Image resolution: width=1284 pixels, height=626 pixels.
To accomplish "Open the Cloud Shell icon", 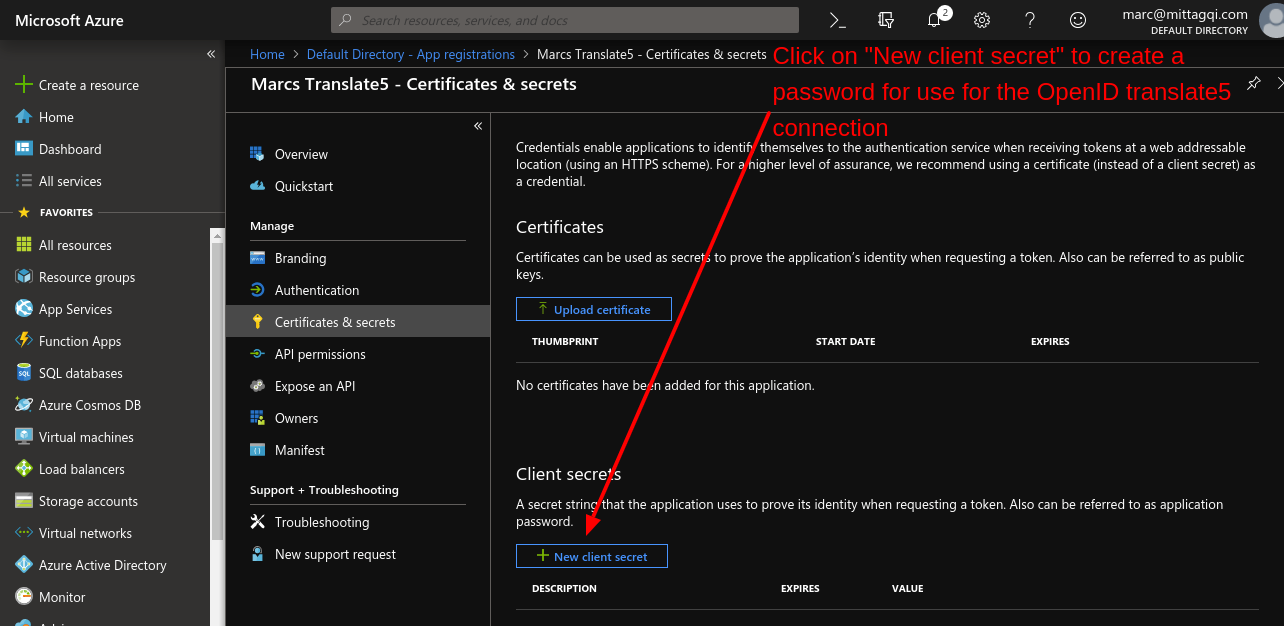I will 838,20.
